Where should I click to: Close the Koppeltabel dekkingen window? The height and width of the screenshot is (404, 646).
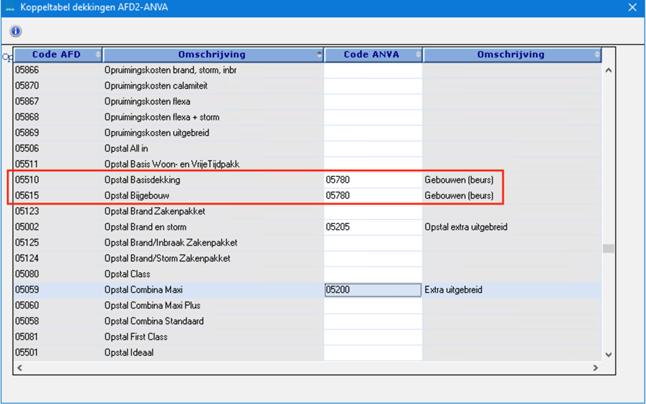[632, 8]
